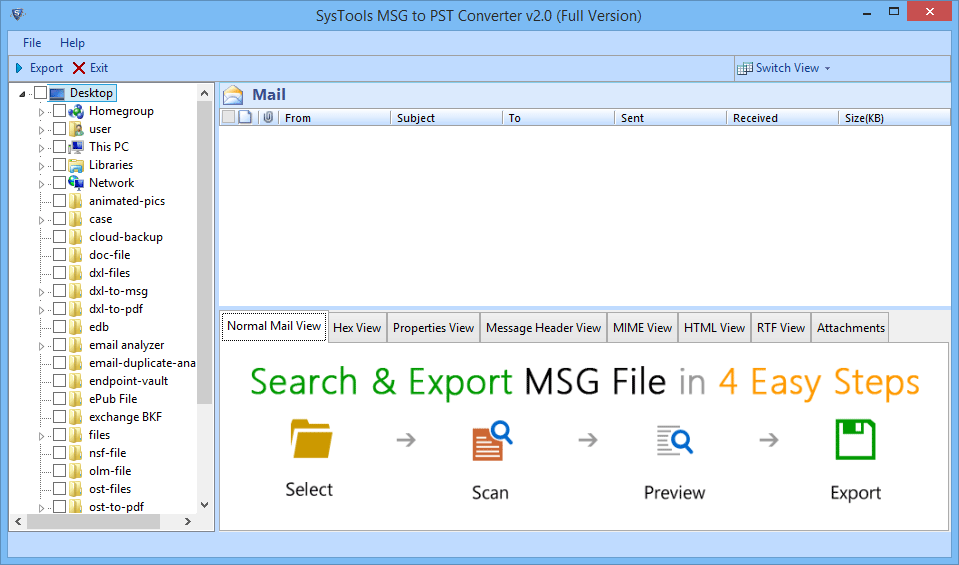The image size is (959, 565).
Task: Click the This PC computer icon
Action: click(x=76, y=147)
